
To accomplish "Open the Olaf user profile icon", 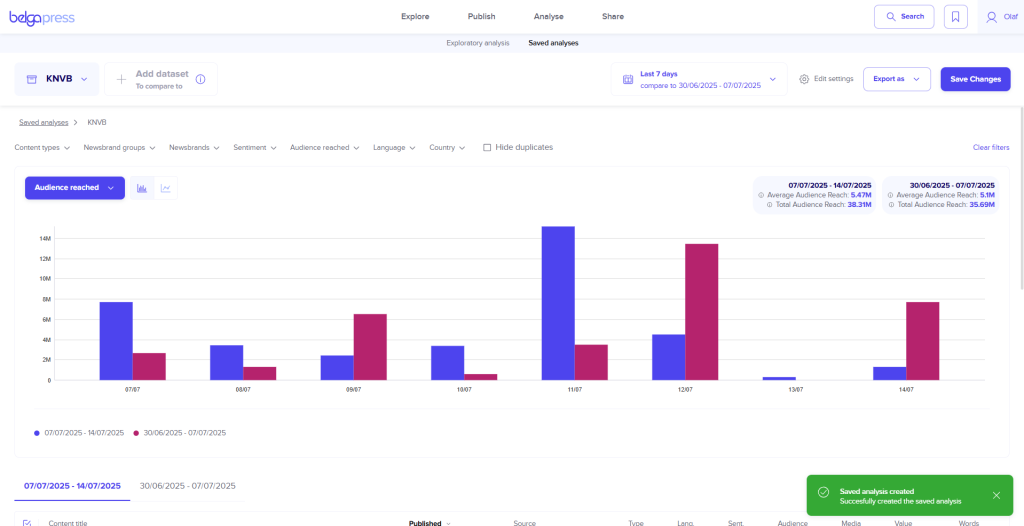I will [x=991, y=17].
